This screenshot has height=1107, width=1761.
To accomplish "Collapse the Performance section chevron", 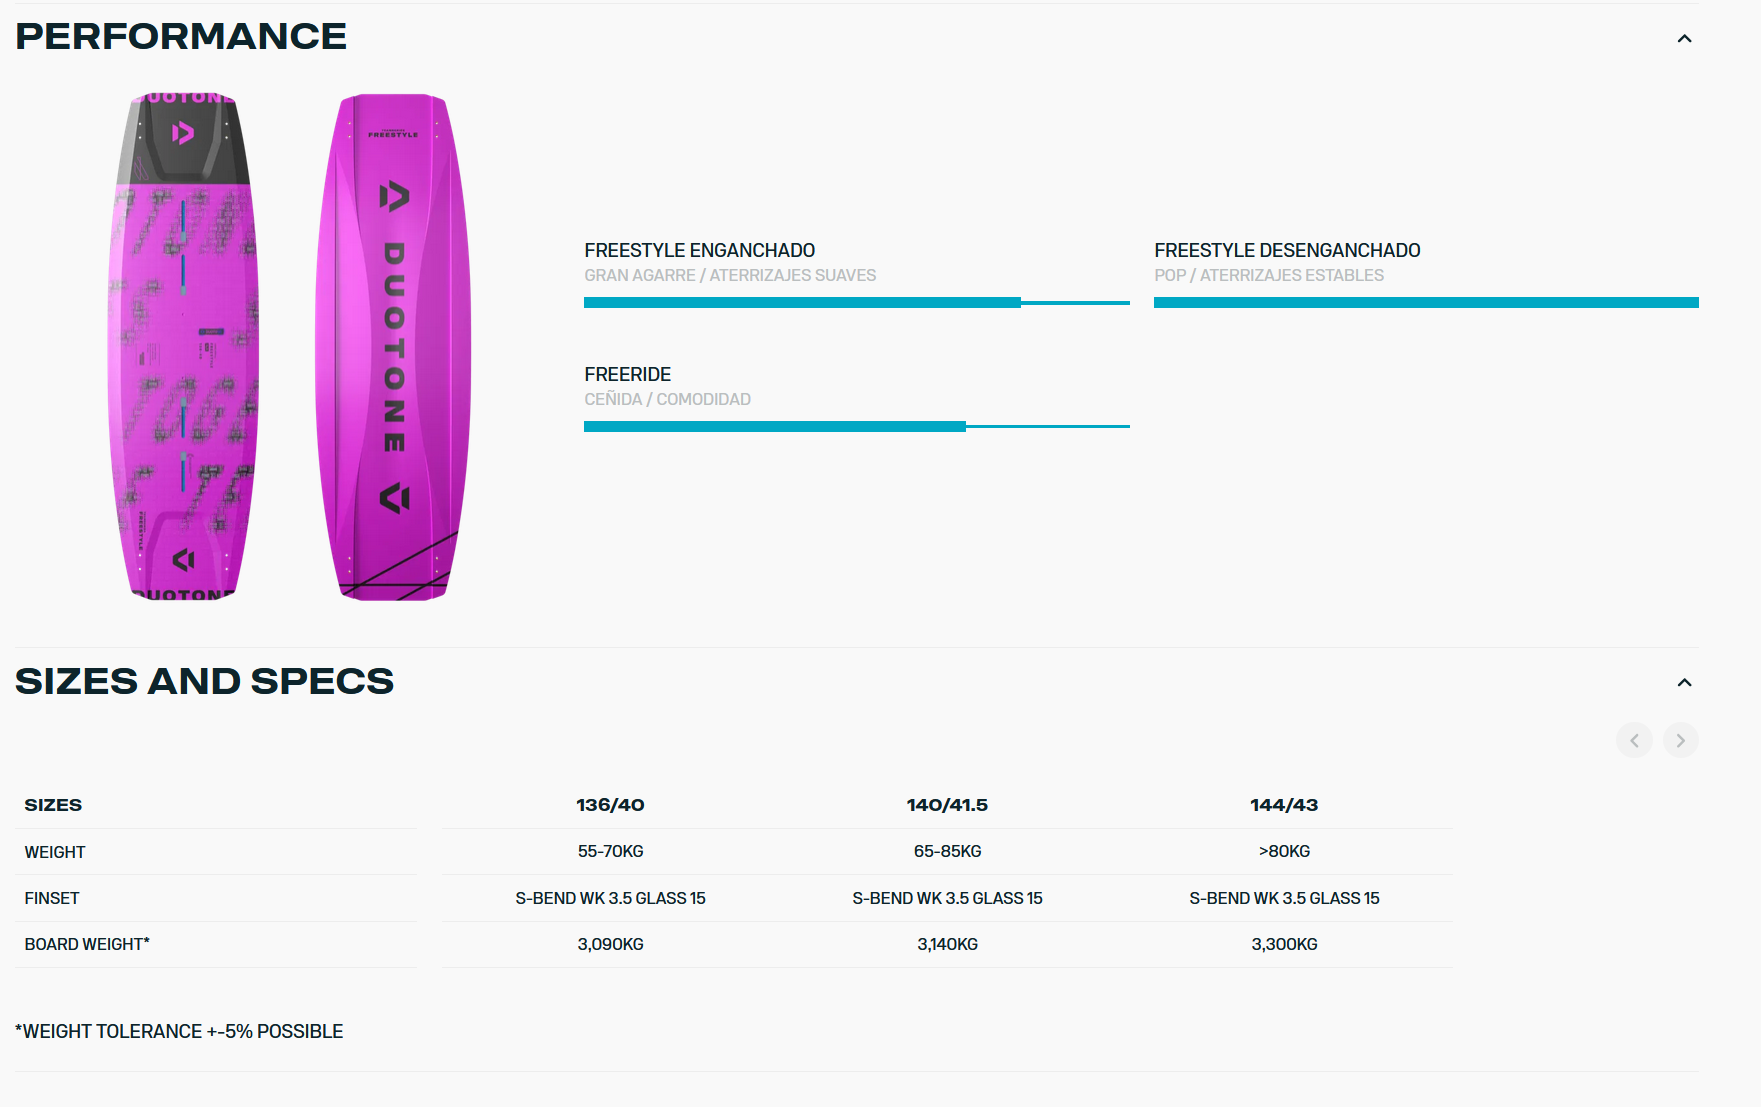I will point(1684,38).
